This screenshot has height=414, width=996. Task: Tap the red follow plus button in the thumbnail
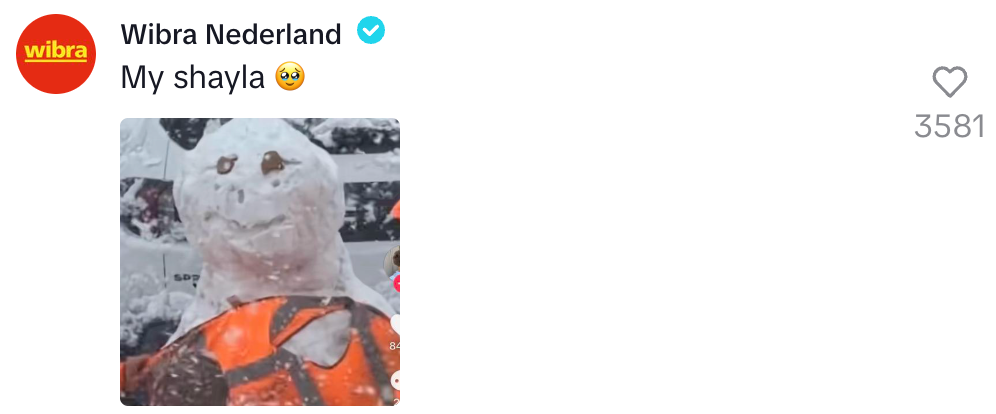(397, 283)
